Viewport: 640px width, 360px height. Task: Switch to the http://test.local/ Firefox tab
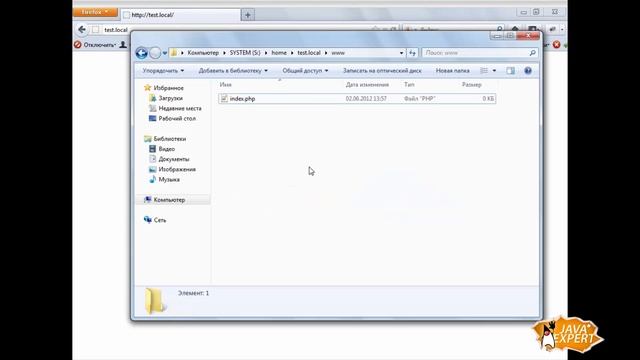click(181, 15)
